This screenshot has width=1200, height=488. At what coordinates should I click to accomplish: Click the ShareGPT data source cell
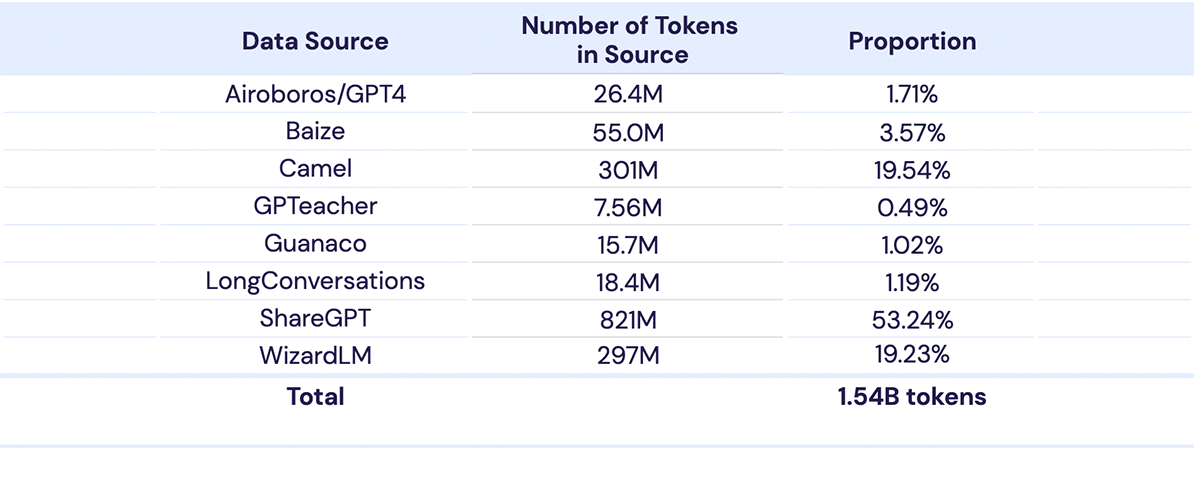click(315, 319)
